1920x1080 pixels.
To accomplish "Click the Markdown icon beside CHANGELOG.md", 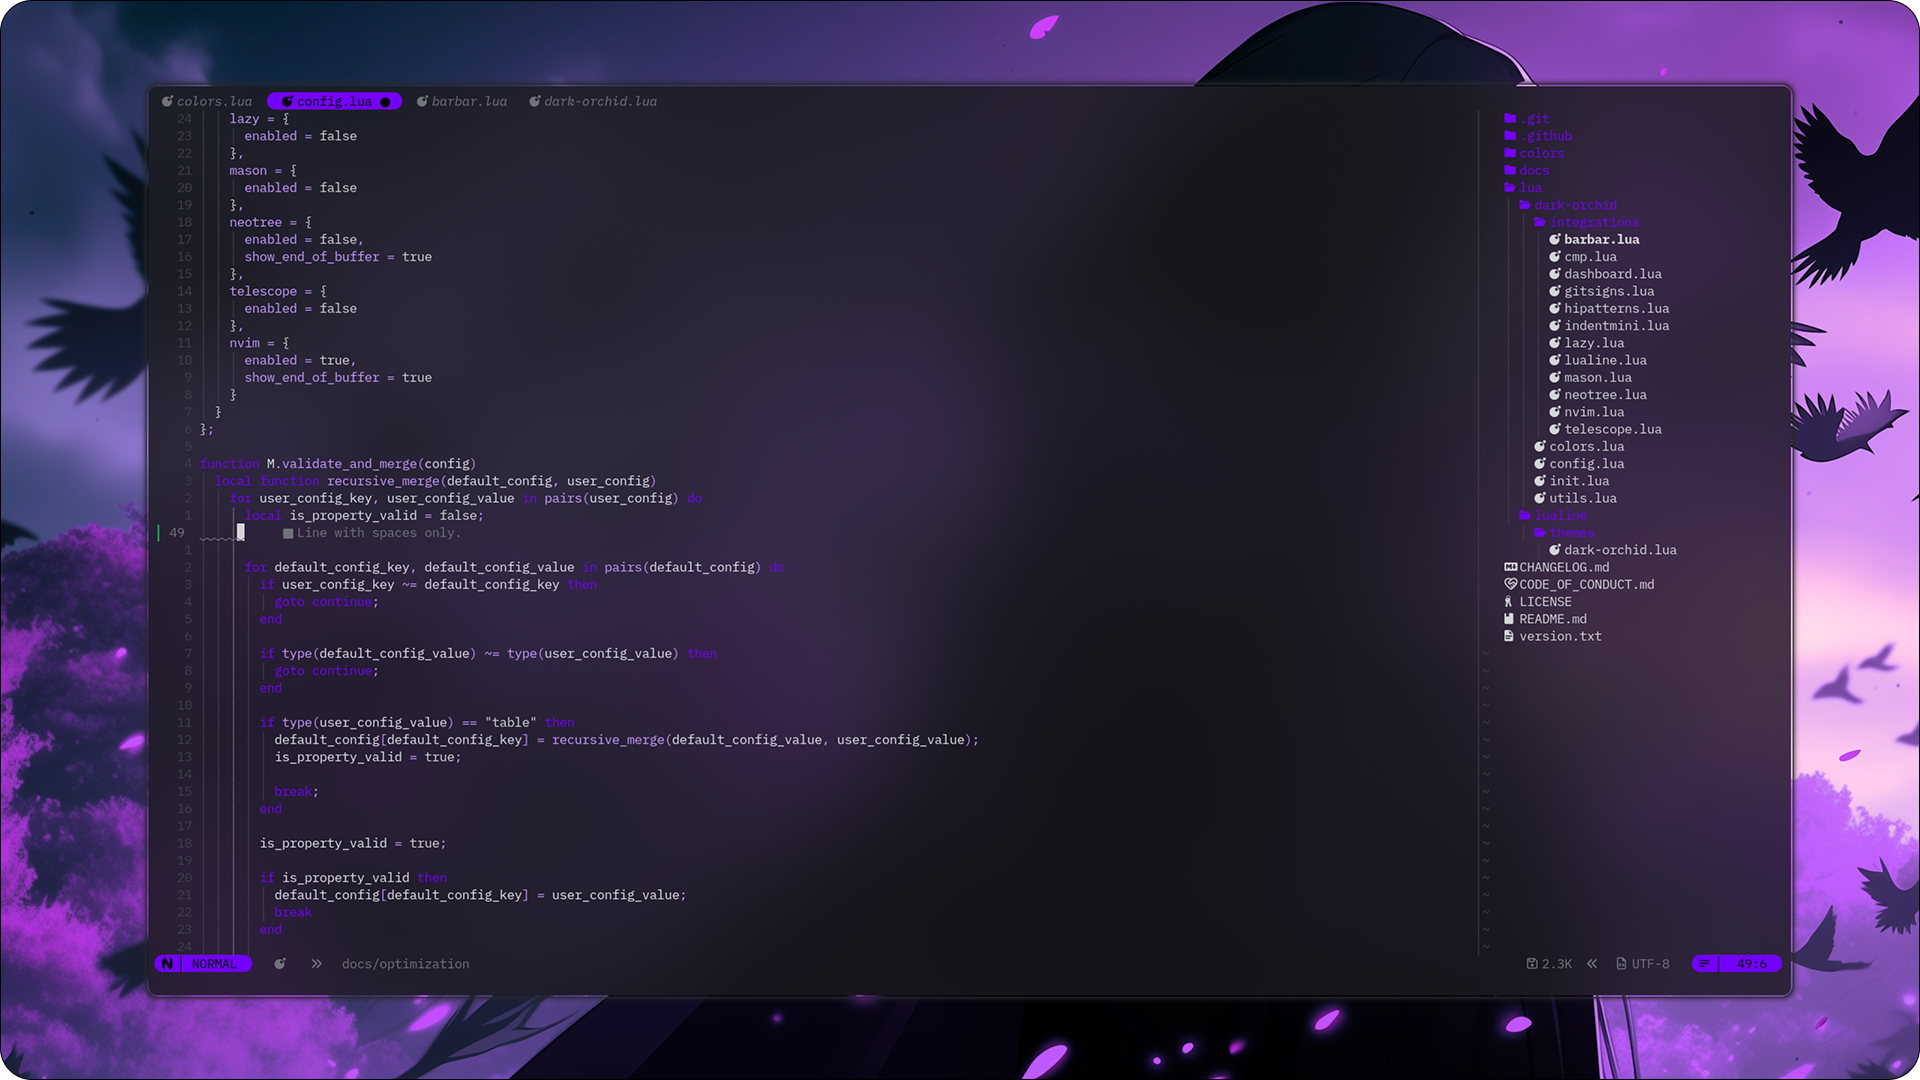I will [1510, 567].
